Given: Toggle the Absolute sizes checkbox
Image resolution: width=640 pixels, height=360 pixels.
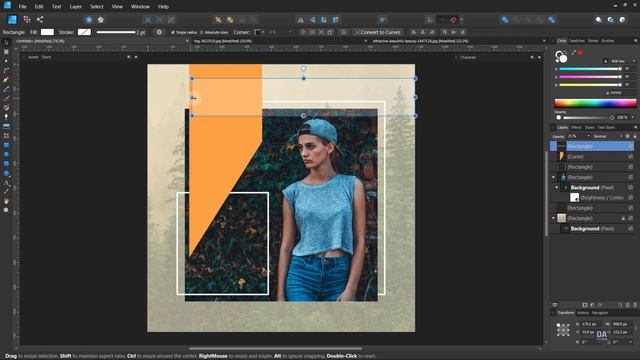Looking at the screenshot, I should tap(202, 32).
